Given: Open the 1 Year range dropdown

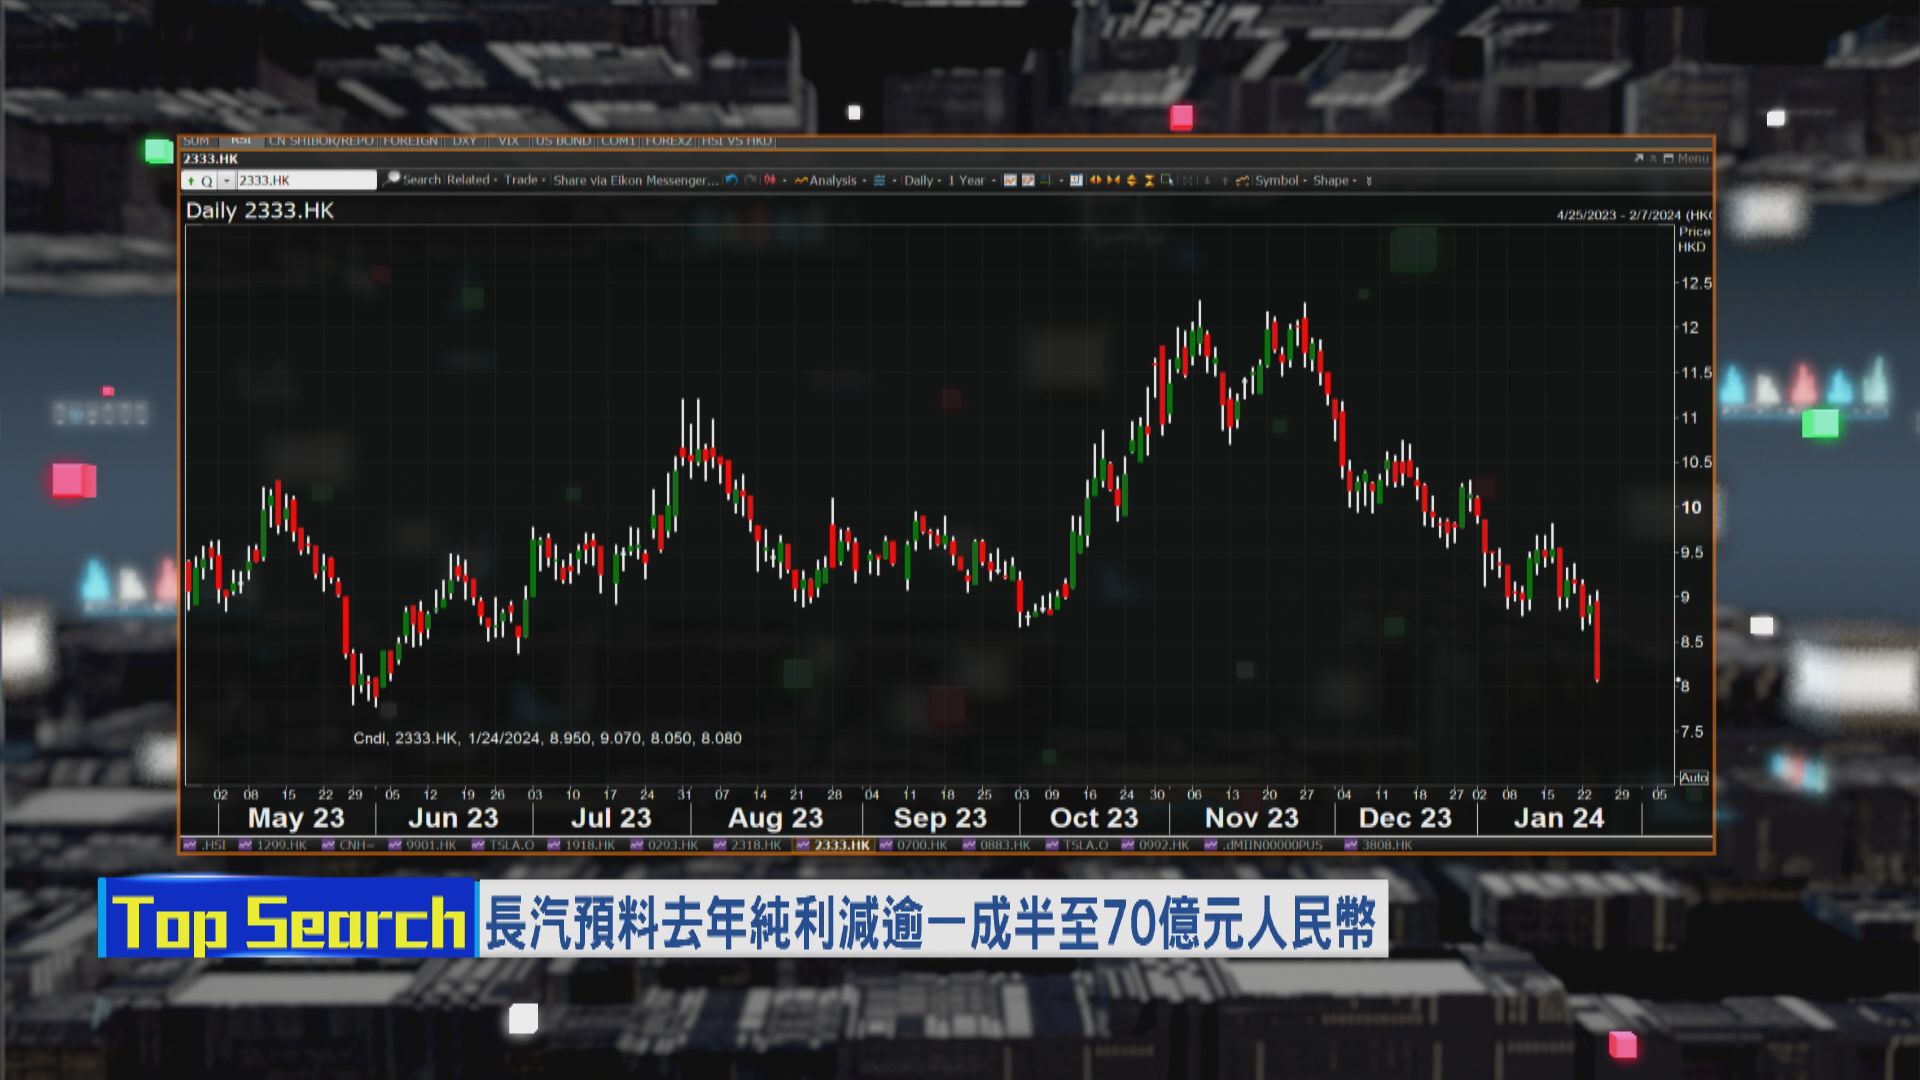Looking at the screenshot, I should 971,180.
